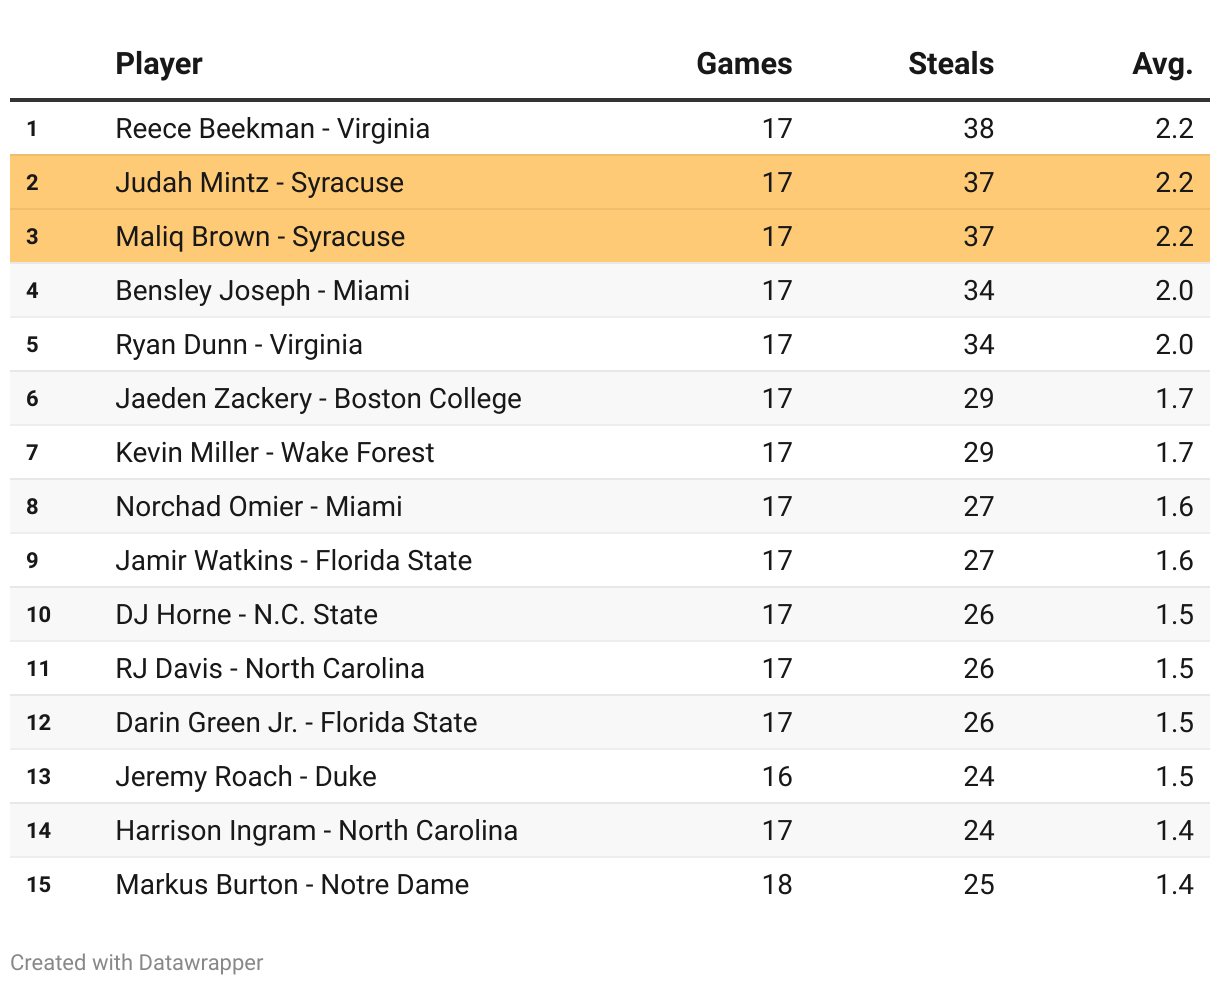Select Norchad Omier - Miami row
Screen dimensions: 1220x986
coord(259,506)
